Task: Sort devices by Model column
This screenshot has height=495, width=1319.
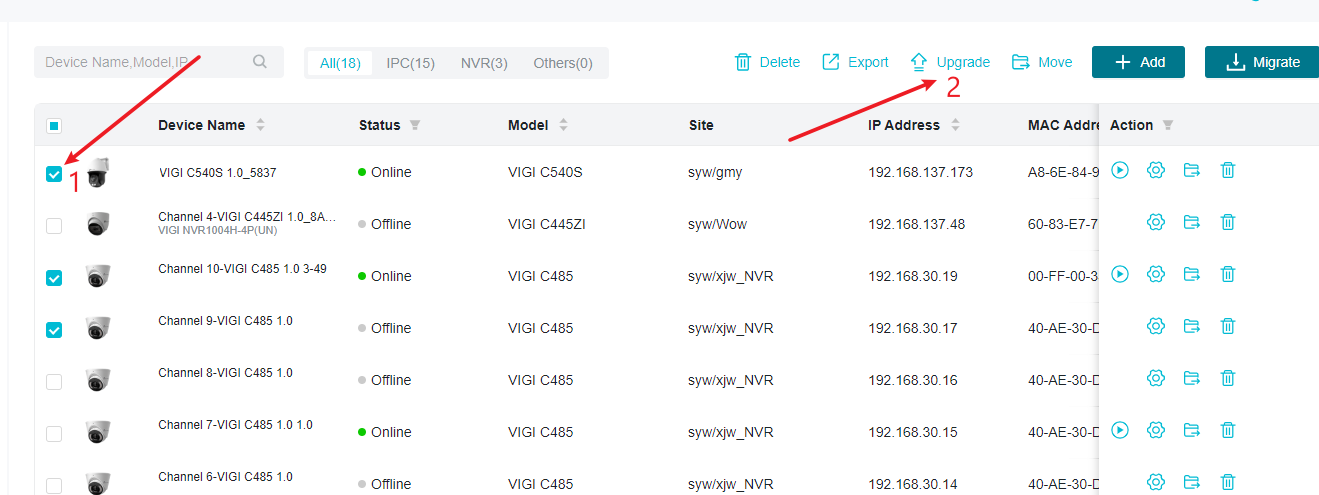Action: click(x=563, y=125)
